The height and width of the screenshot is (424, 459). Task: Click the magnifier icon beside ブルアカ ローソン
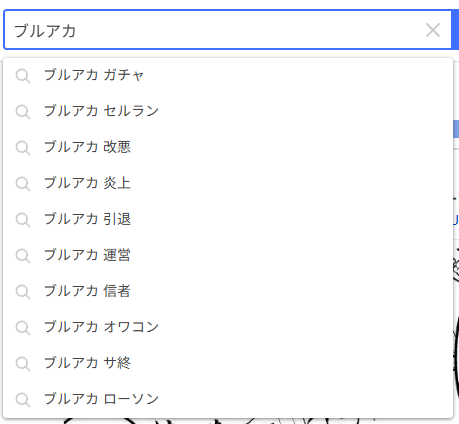click(23, 400)
